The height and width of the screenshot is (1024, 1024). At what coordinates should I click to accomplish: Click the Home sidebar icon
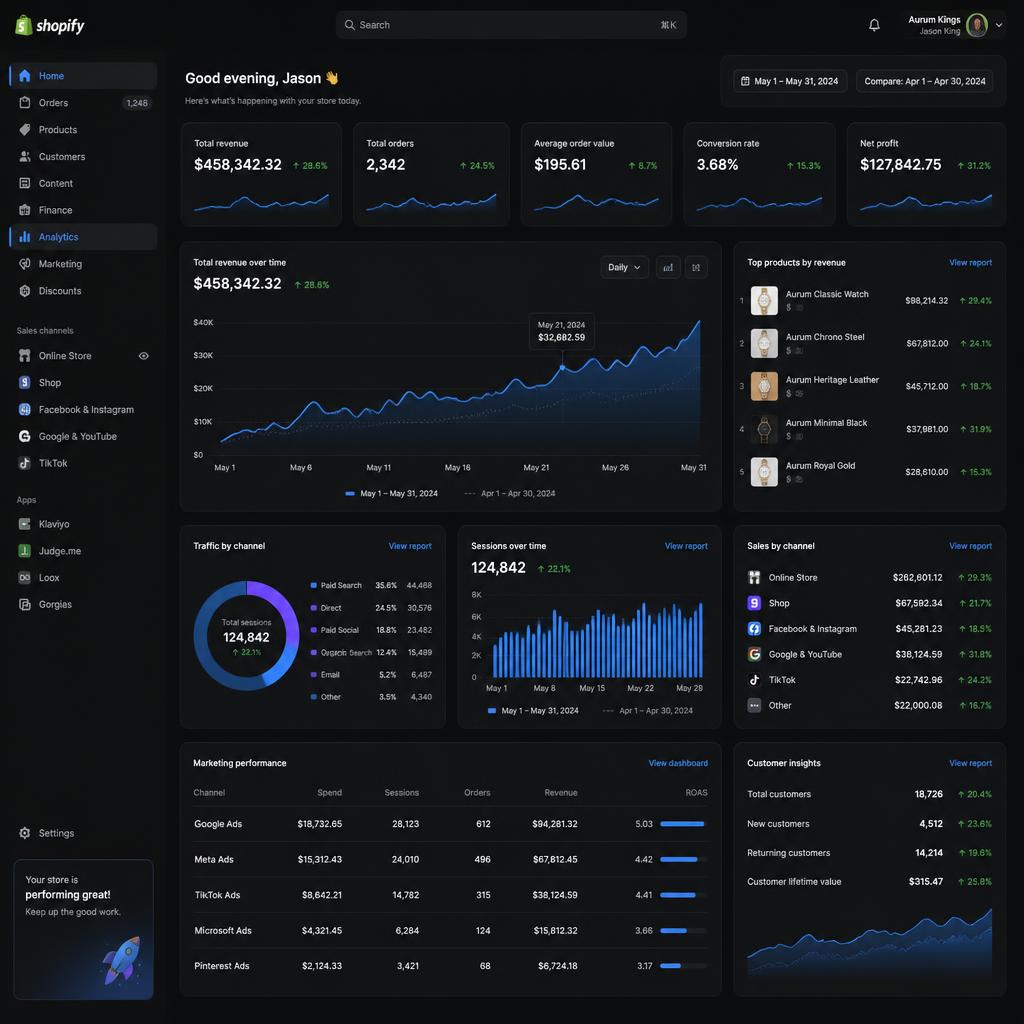25,76
